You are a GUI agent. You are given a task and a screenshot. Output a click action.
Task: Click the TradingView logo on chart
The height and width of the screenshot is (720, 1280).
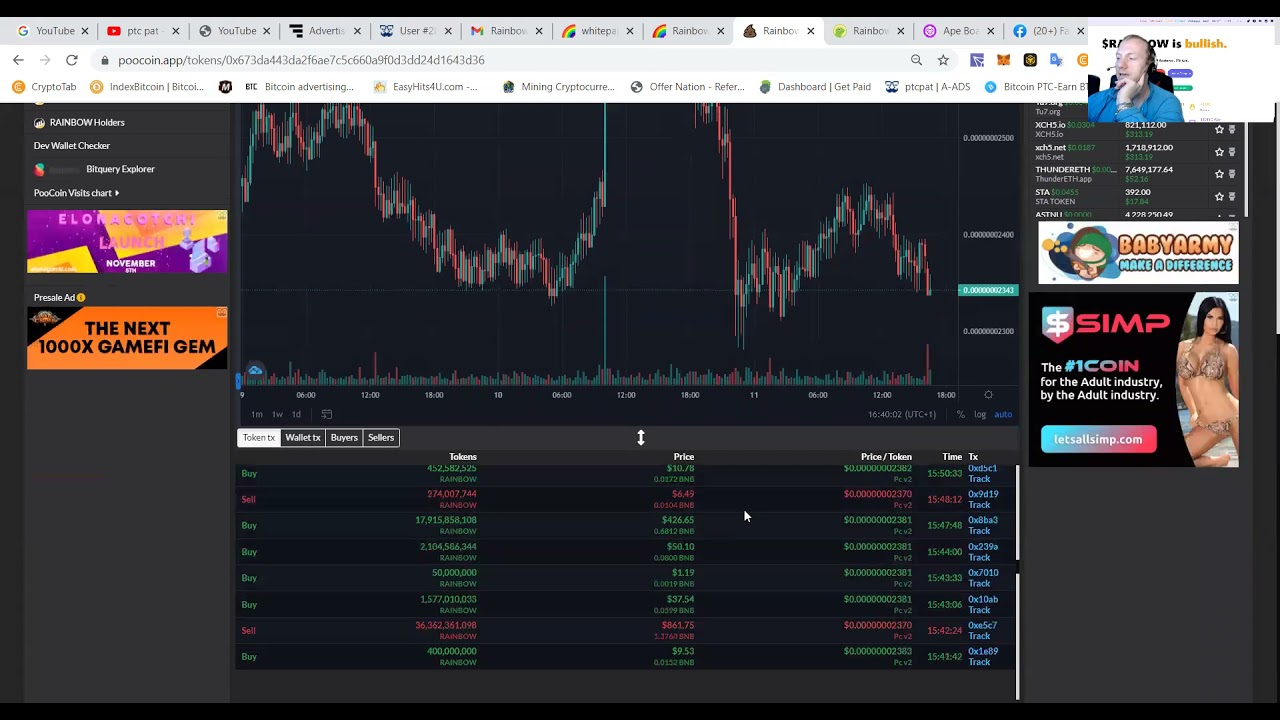[x=255, y=371]
